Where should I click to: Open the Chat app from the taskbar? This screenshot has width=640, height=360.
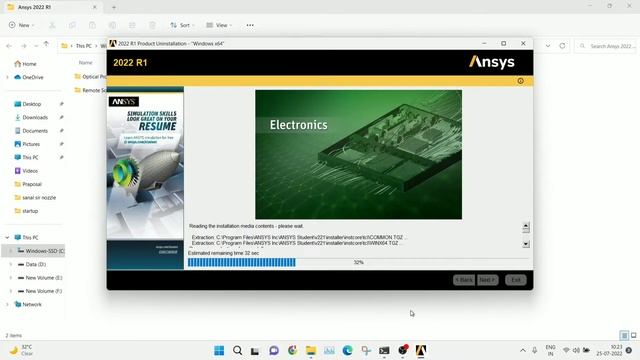(273, 350)
